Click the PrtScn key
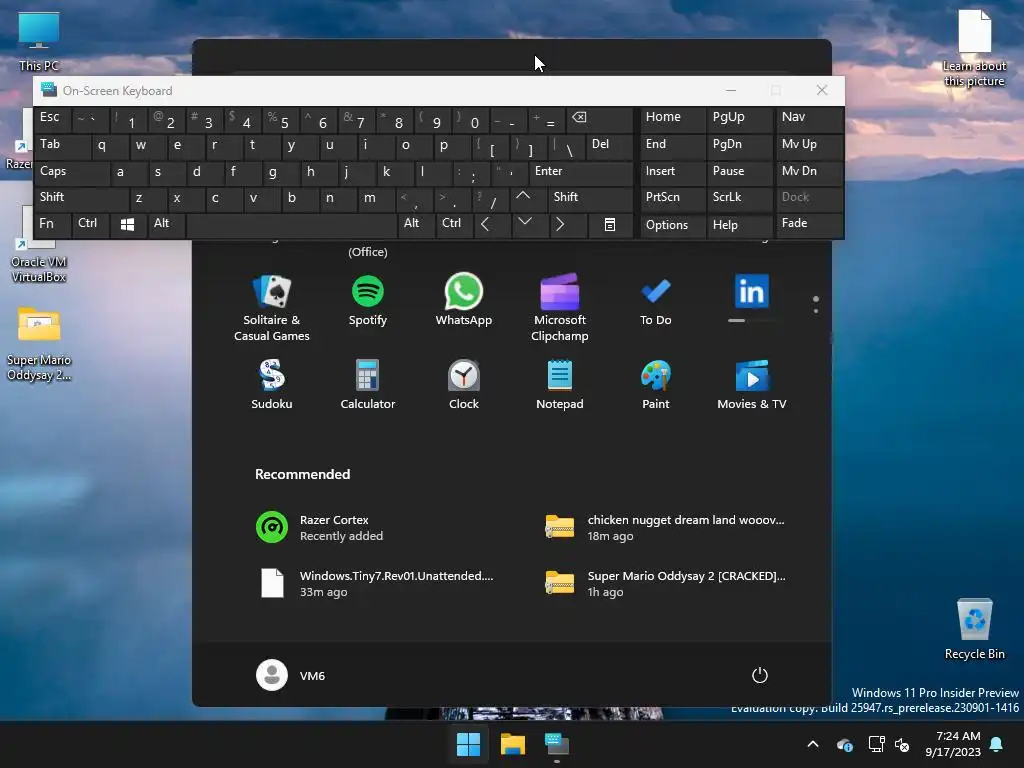1024x768 pixels. [672, 199]
